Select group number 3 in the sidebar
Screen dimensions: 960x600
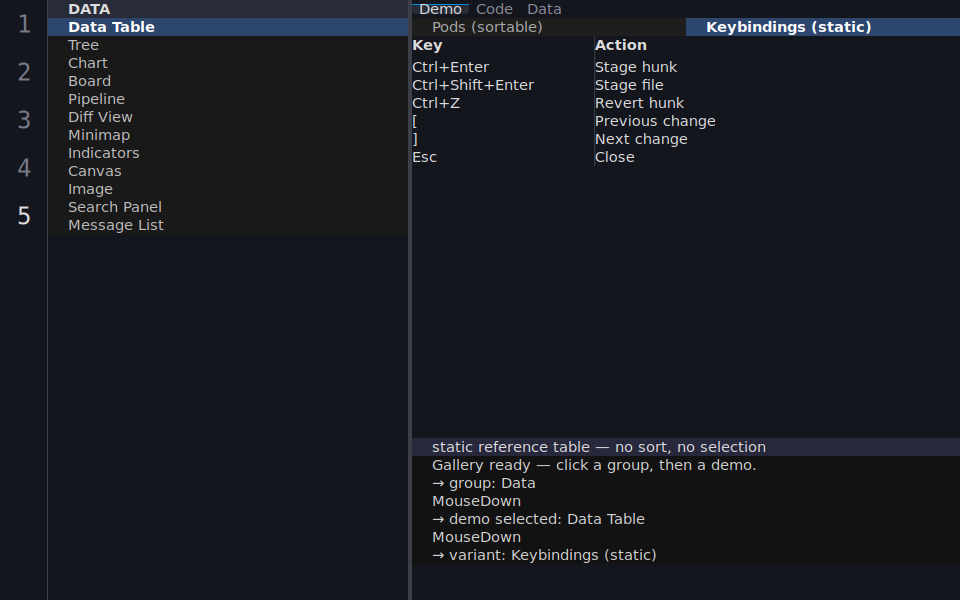point(24,119)
